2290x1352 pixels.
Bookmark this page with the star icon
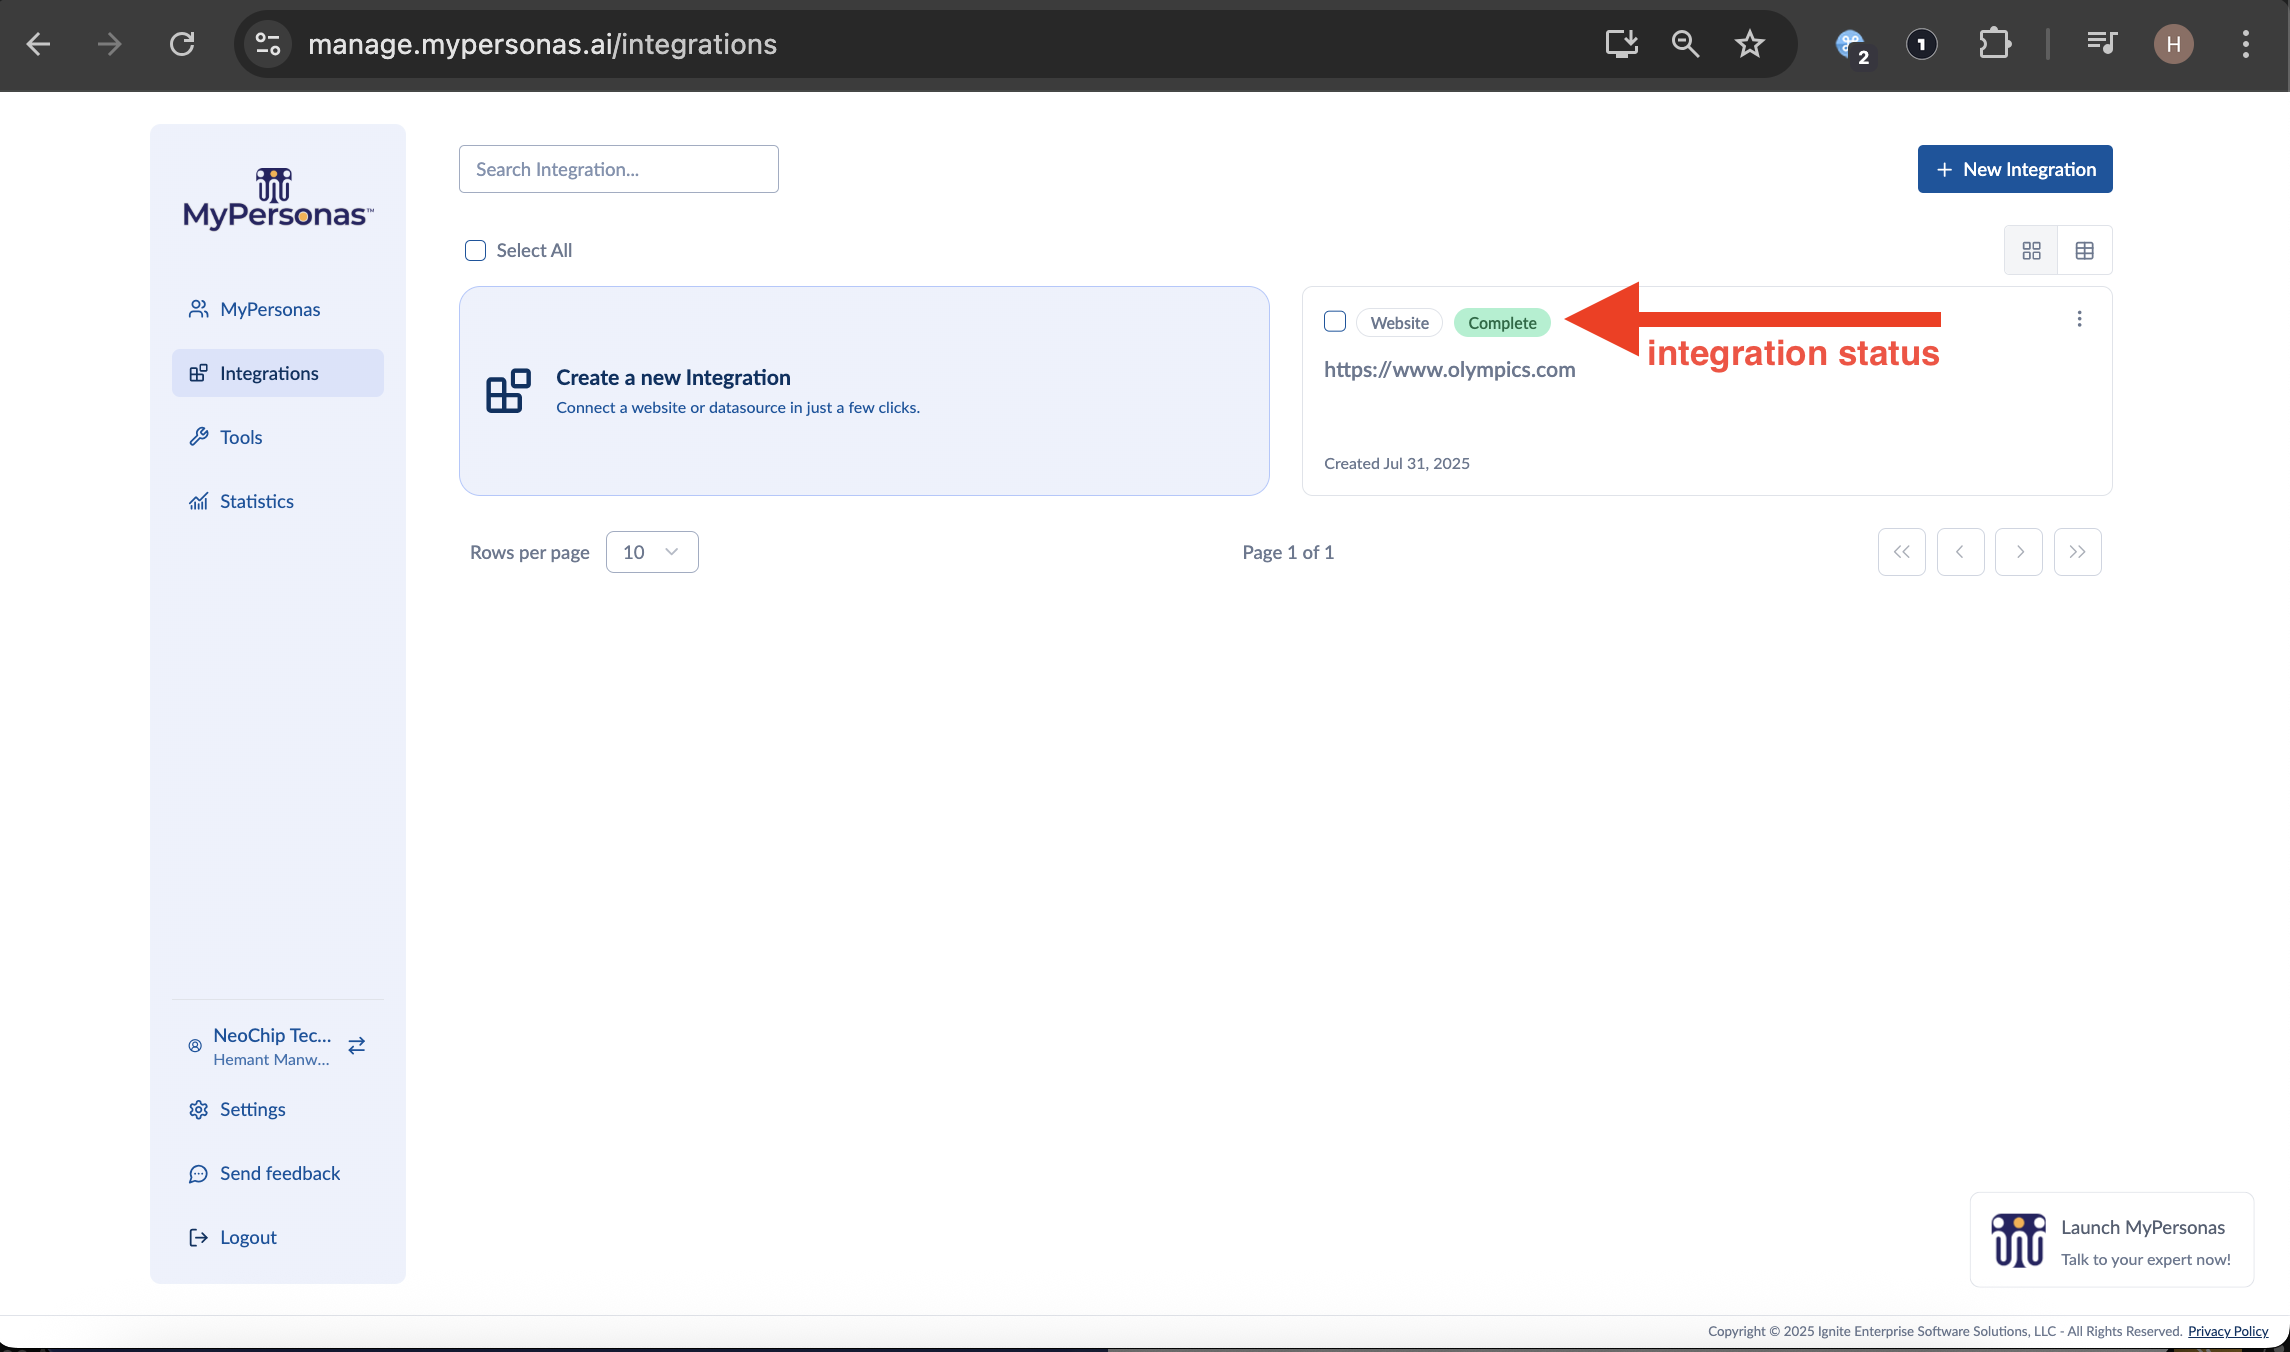coord(1750,44)
